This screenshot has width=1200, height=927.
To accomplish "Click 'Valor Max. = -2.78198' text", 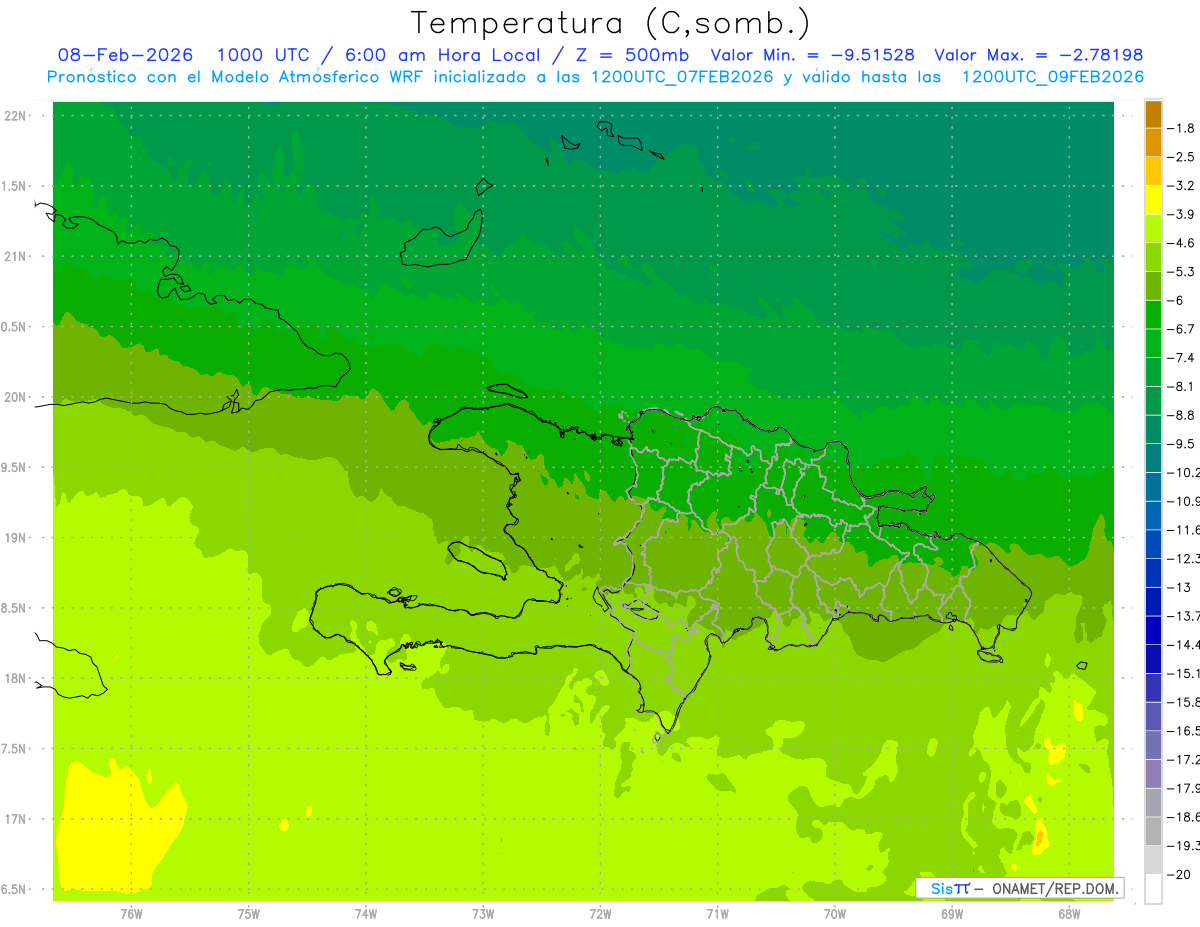I will tap(1038, 55).
